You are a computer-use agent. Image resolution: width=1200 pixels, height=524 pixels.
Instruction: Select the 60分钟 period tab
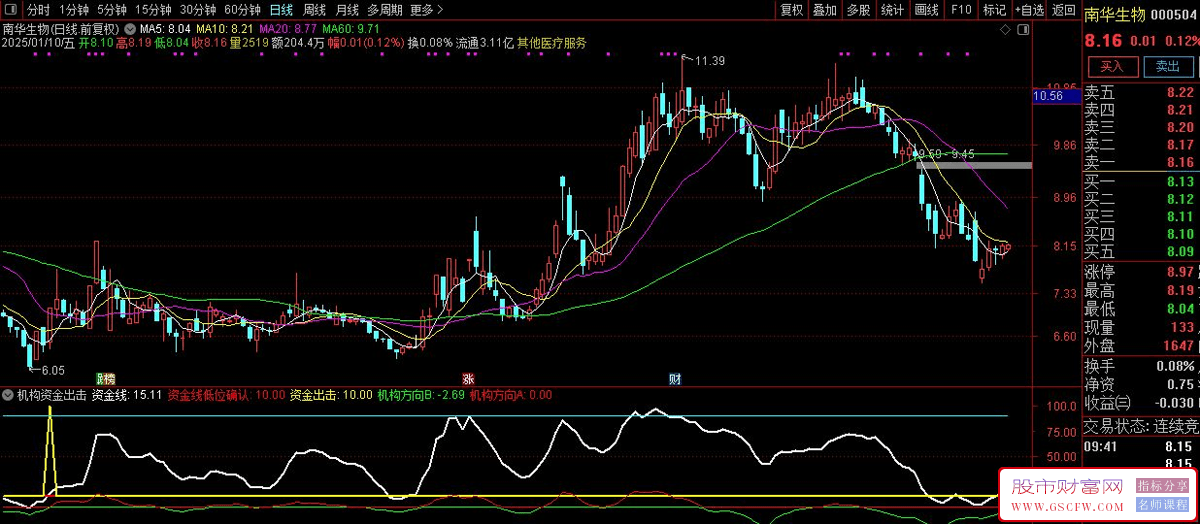[241, 10]
